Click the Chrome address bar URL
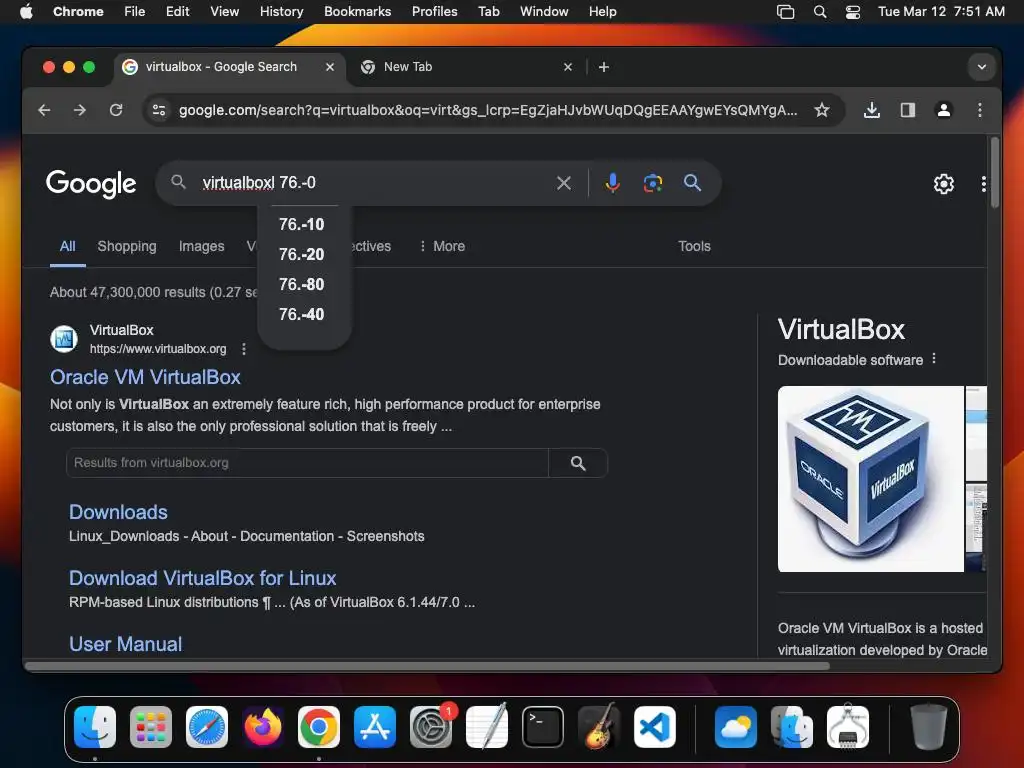This screenshot has height=768, width=1024. (488, 110)
